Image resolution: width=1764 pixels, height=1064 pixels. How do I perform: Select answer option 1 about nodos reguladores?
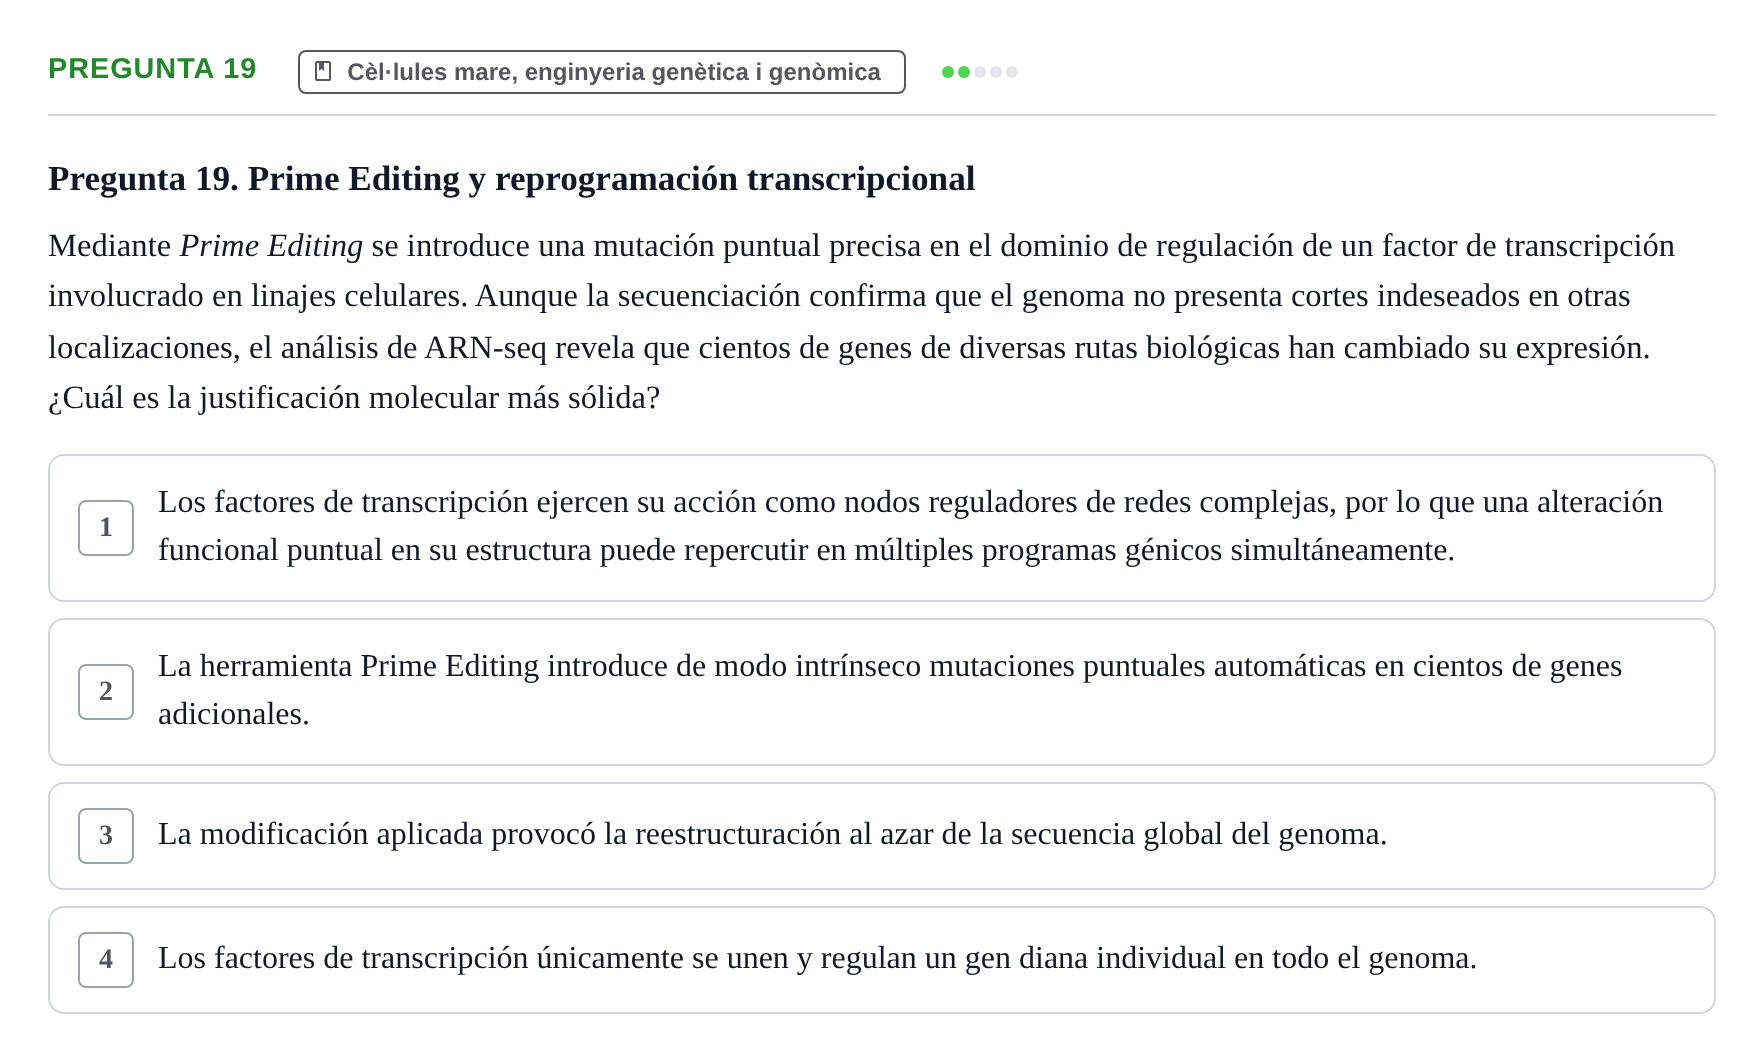click(x=881, y=528)
